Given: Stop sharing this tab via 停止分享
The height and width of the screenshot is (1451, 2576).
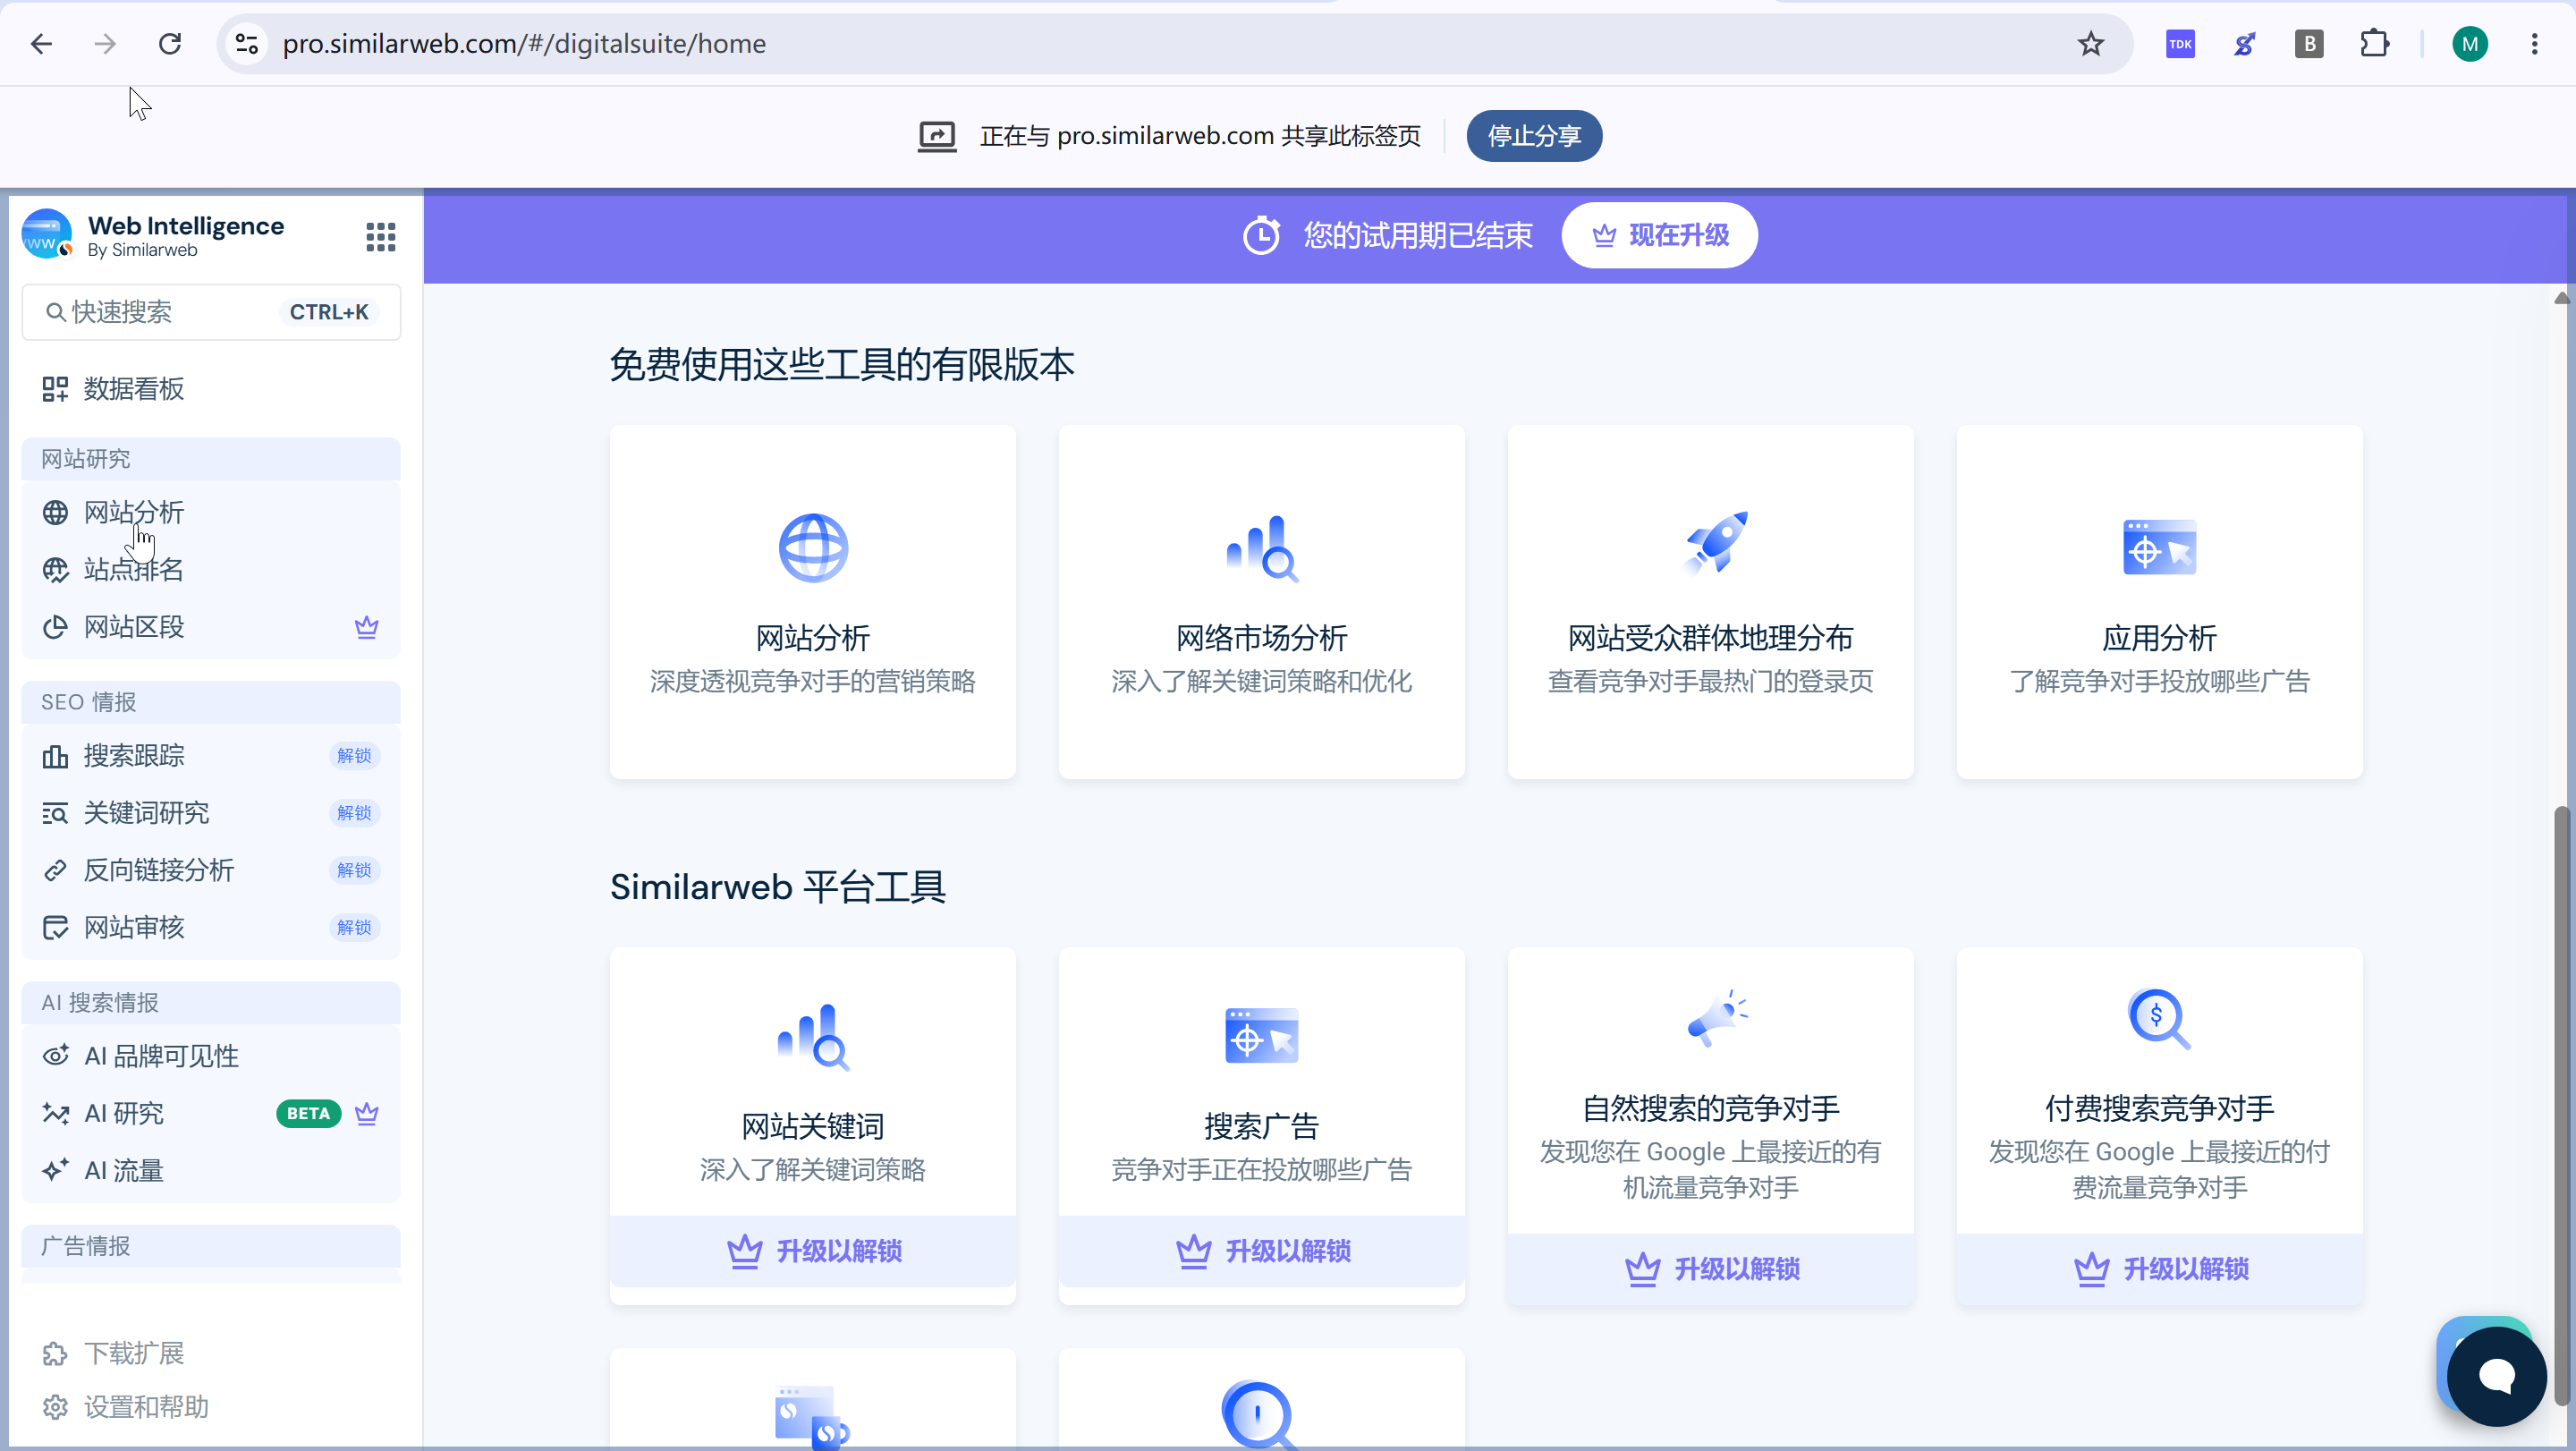Looking at the screenshot, I should 1534,136.
